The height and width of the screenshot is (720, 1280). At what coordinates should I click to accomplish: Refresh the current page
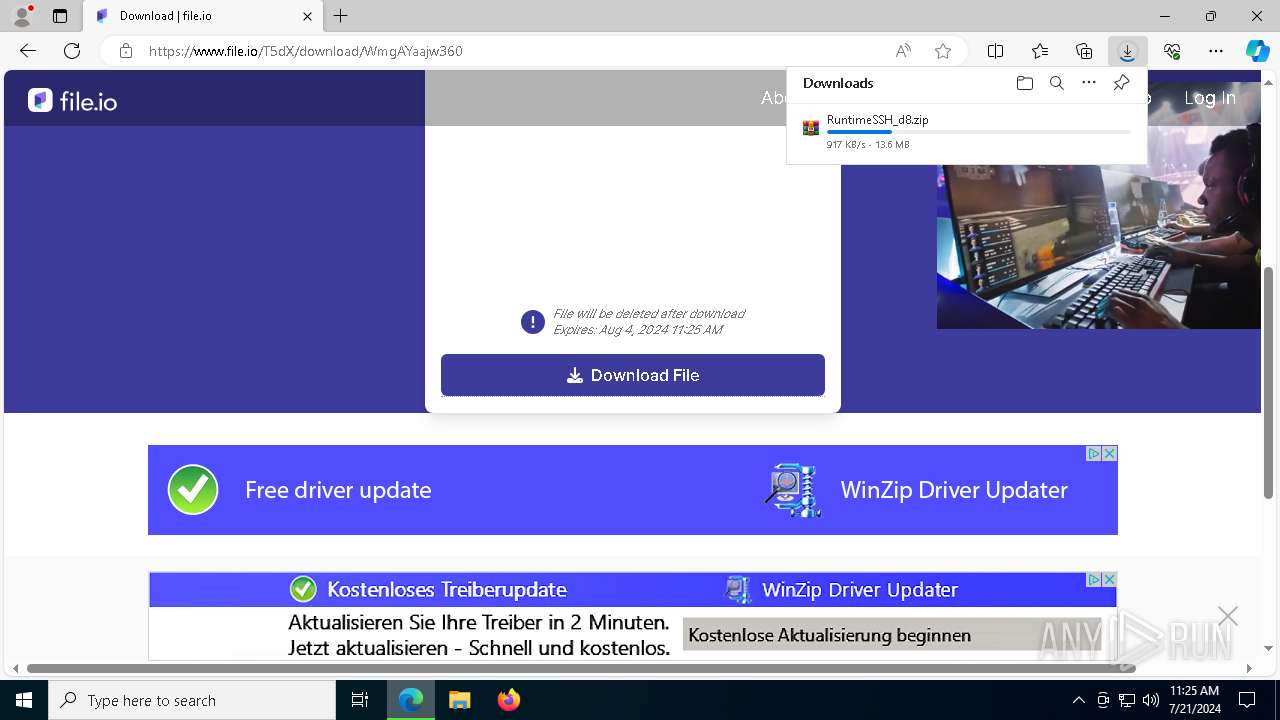click(72, 51)
